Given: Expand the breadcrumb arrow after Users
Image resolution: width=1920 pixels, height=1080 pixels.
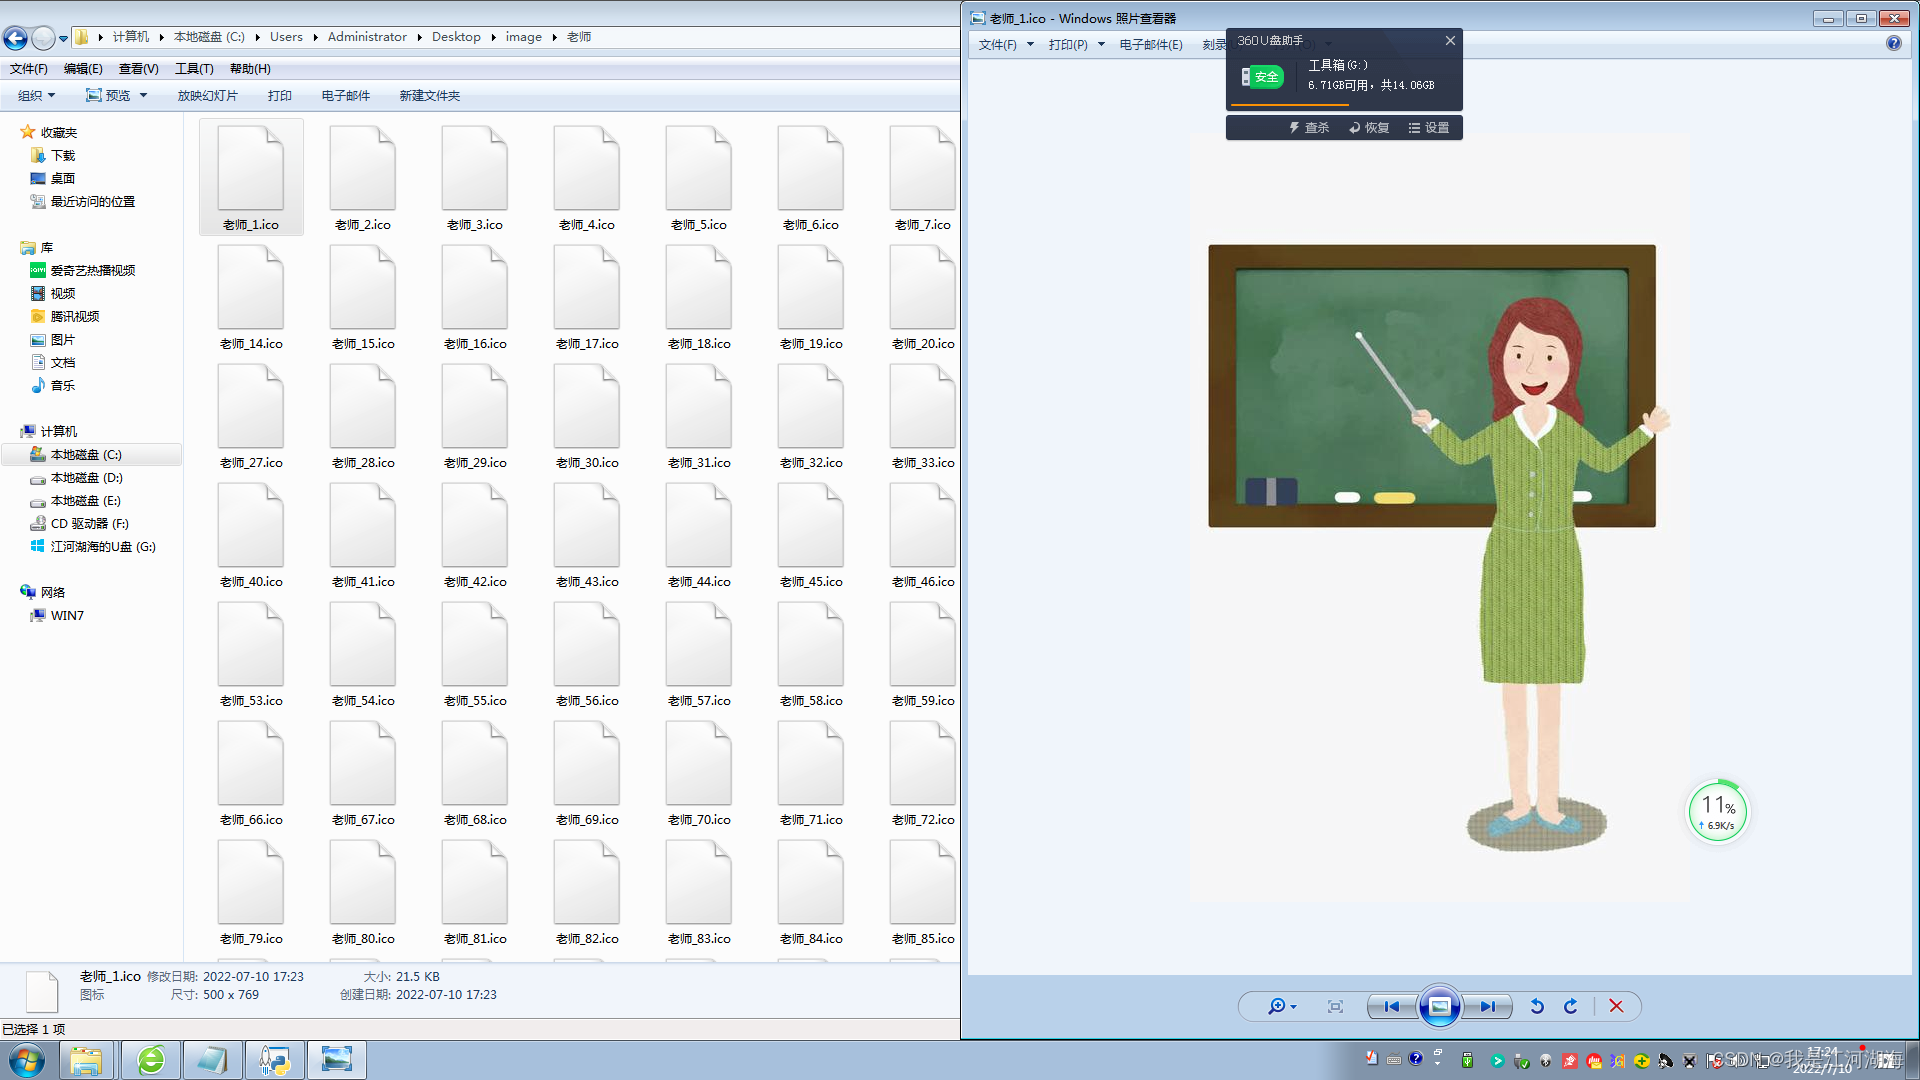Looking at the screenshot, I should [x=315, y=37].
